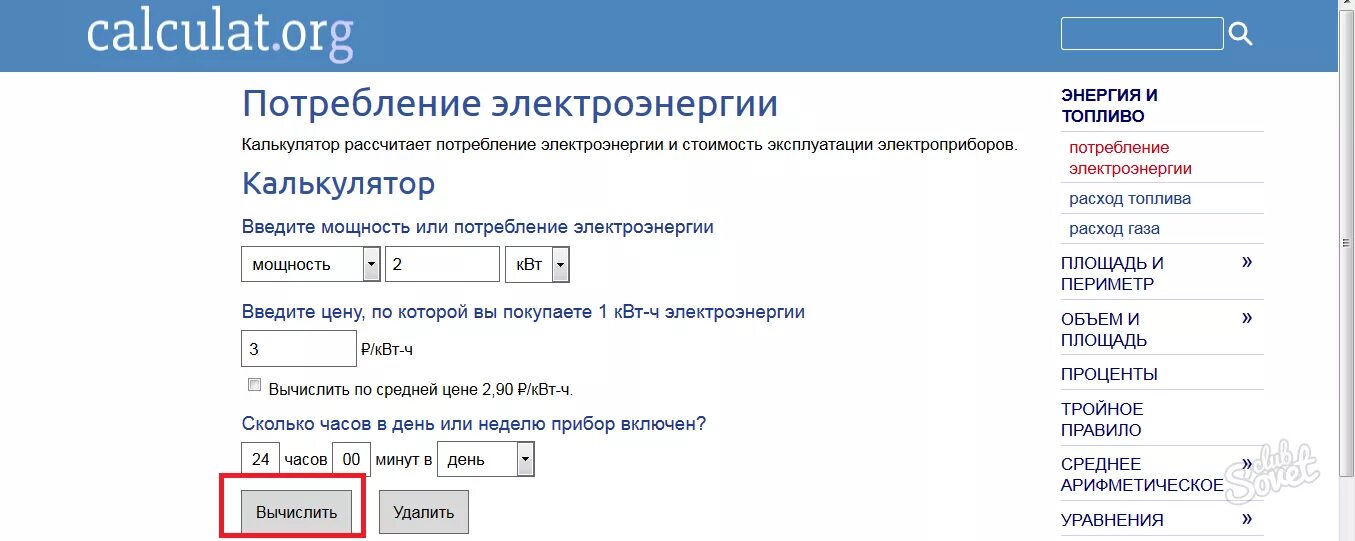This screenshot has height=541, width=1355.
Task: Expand the СРЕДНЕЕ АРИФМЕТИЧЕСКОЕ chevron
Action: (1247, 463)
